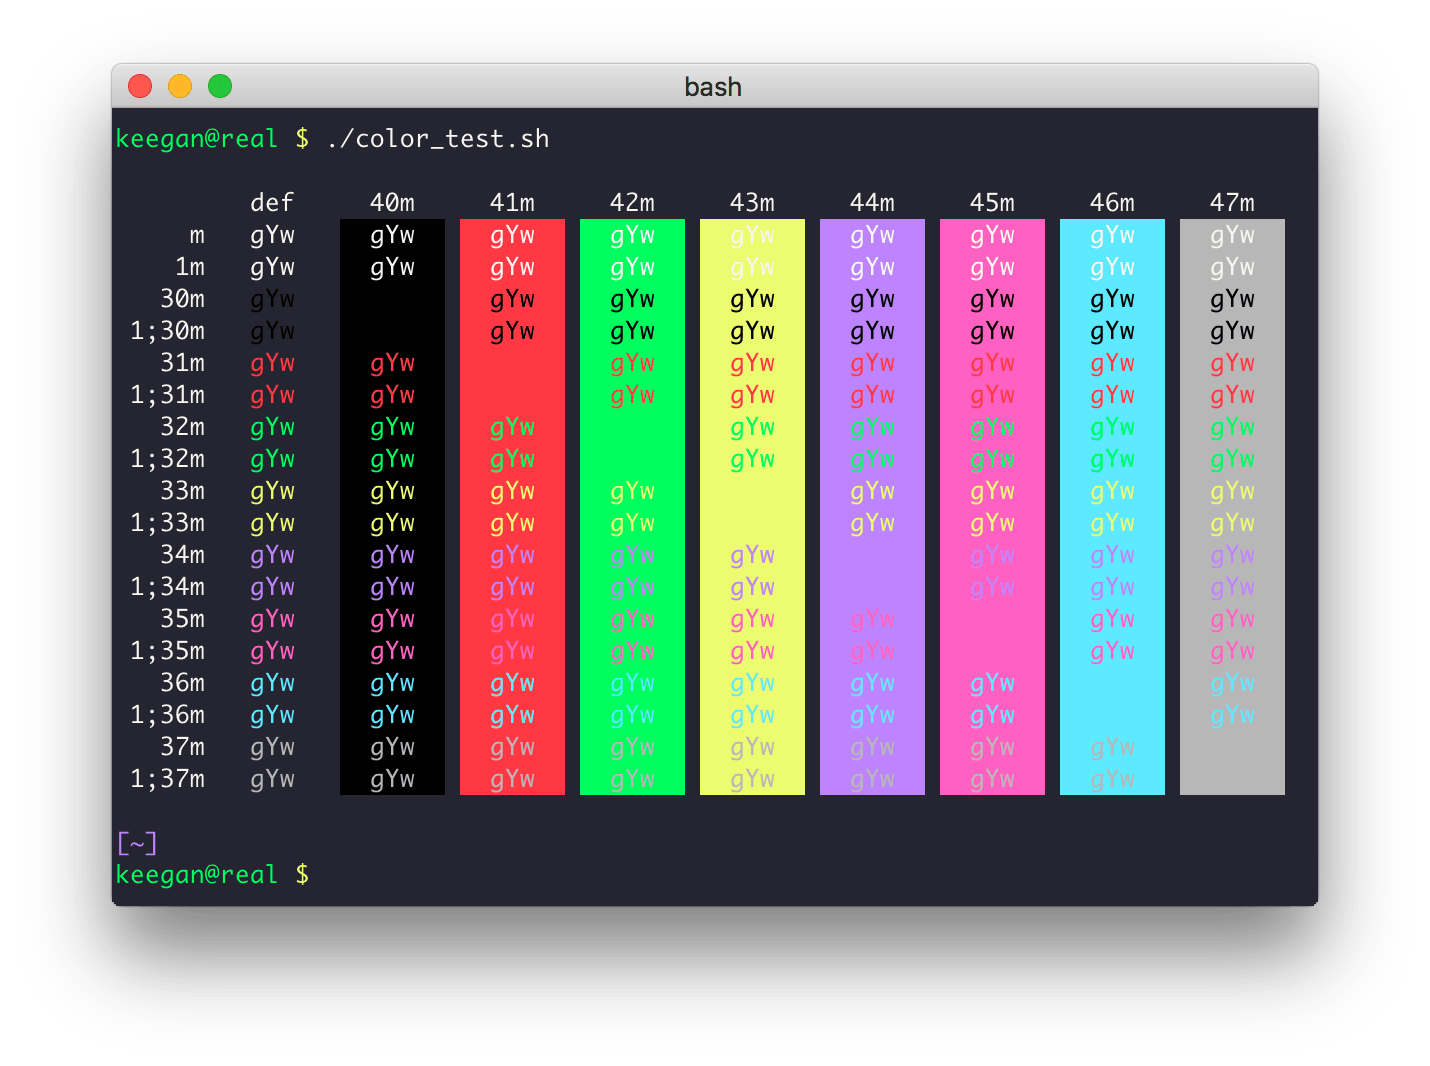The height and width of the screenshot is (1066, 1430).
Task: Click the def column header
Action: tap(272, 203)
